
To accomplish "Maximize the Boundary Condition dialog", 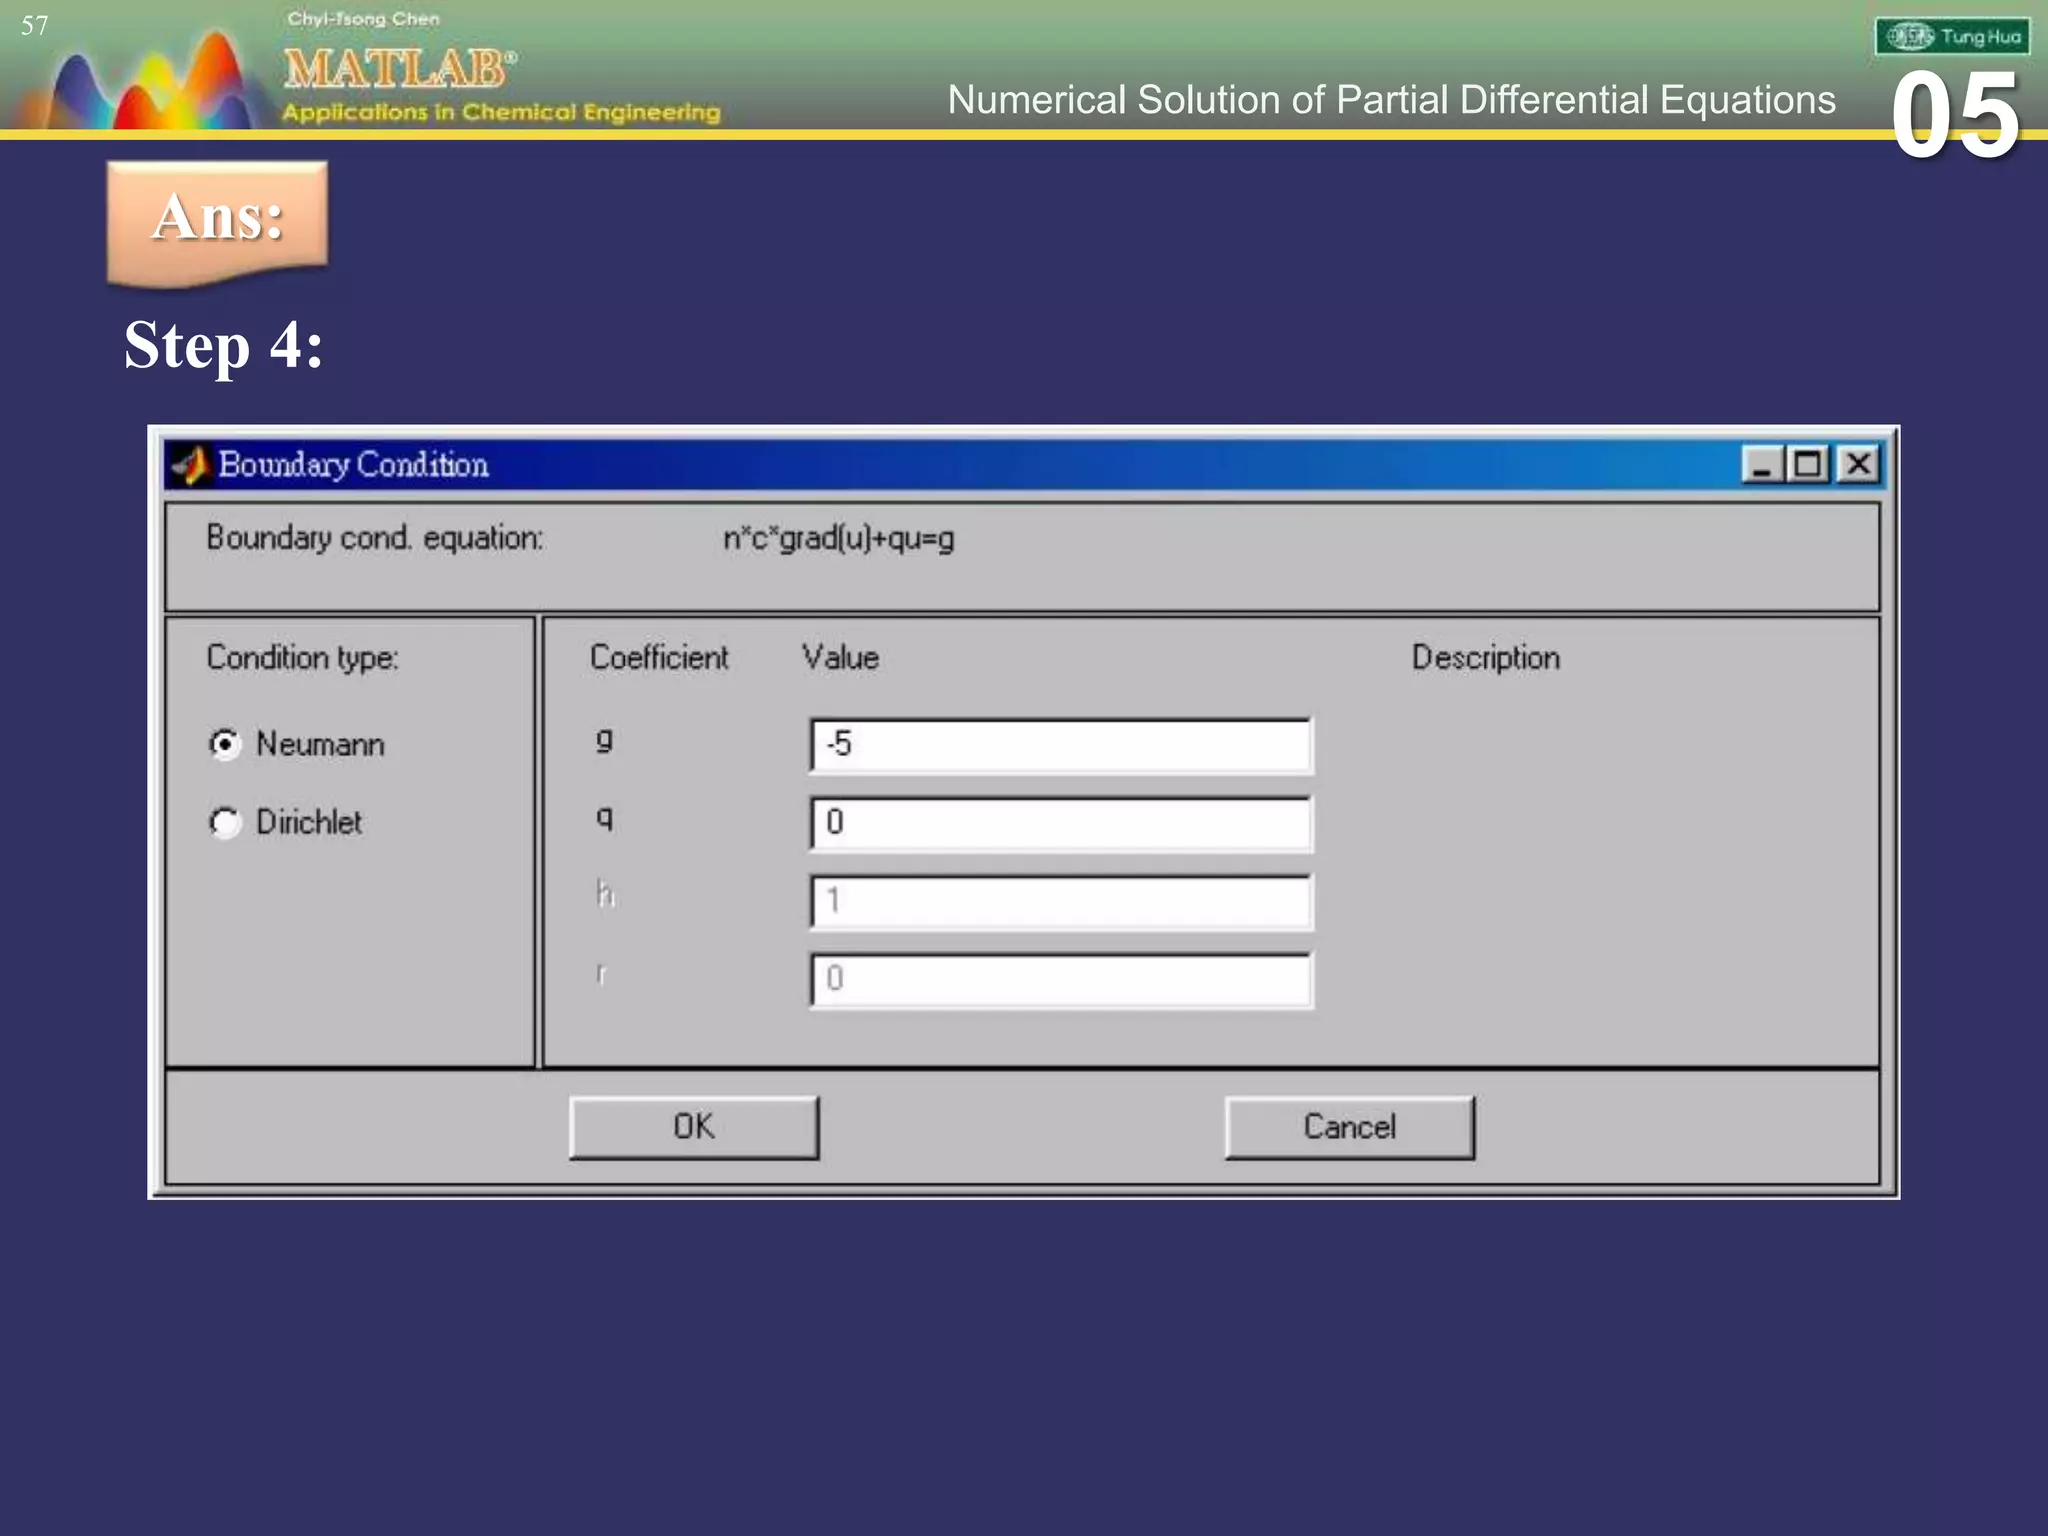I will (x=1809, y=465).
